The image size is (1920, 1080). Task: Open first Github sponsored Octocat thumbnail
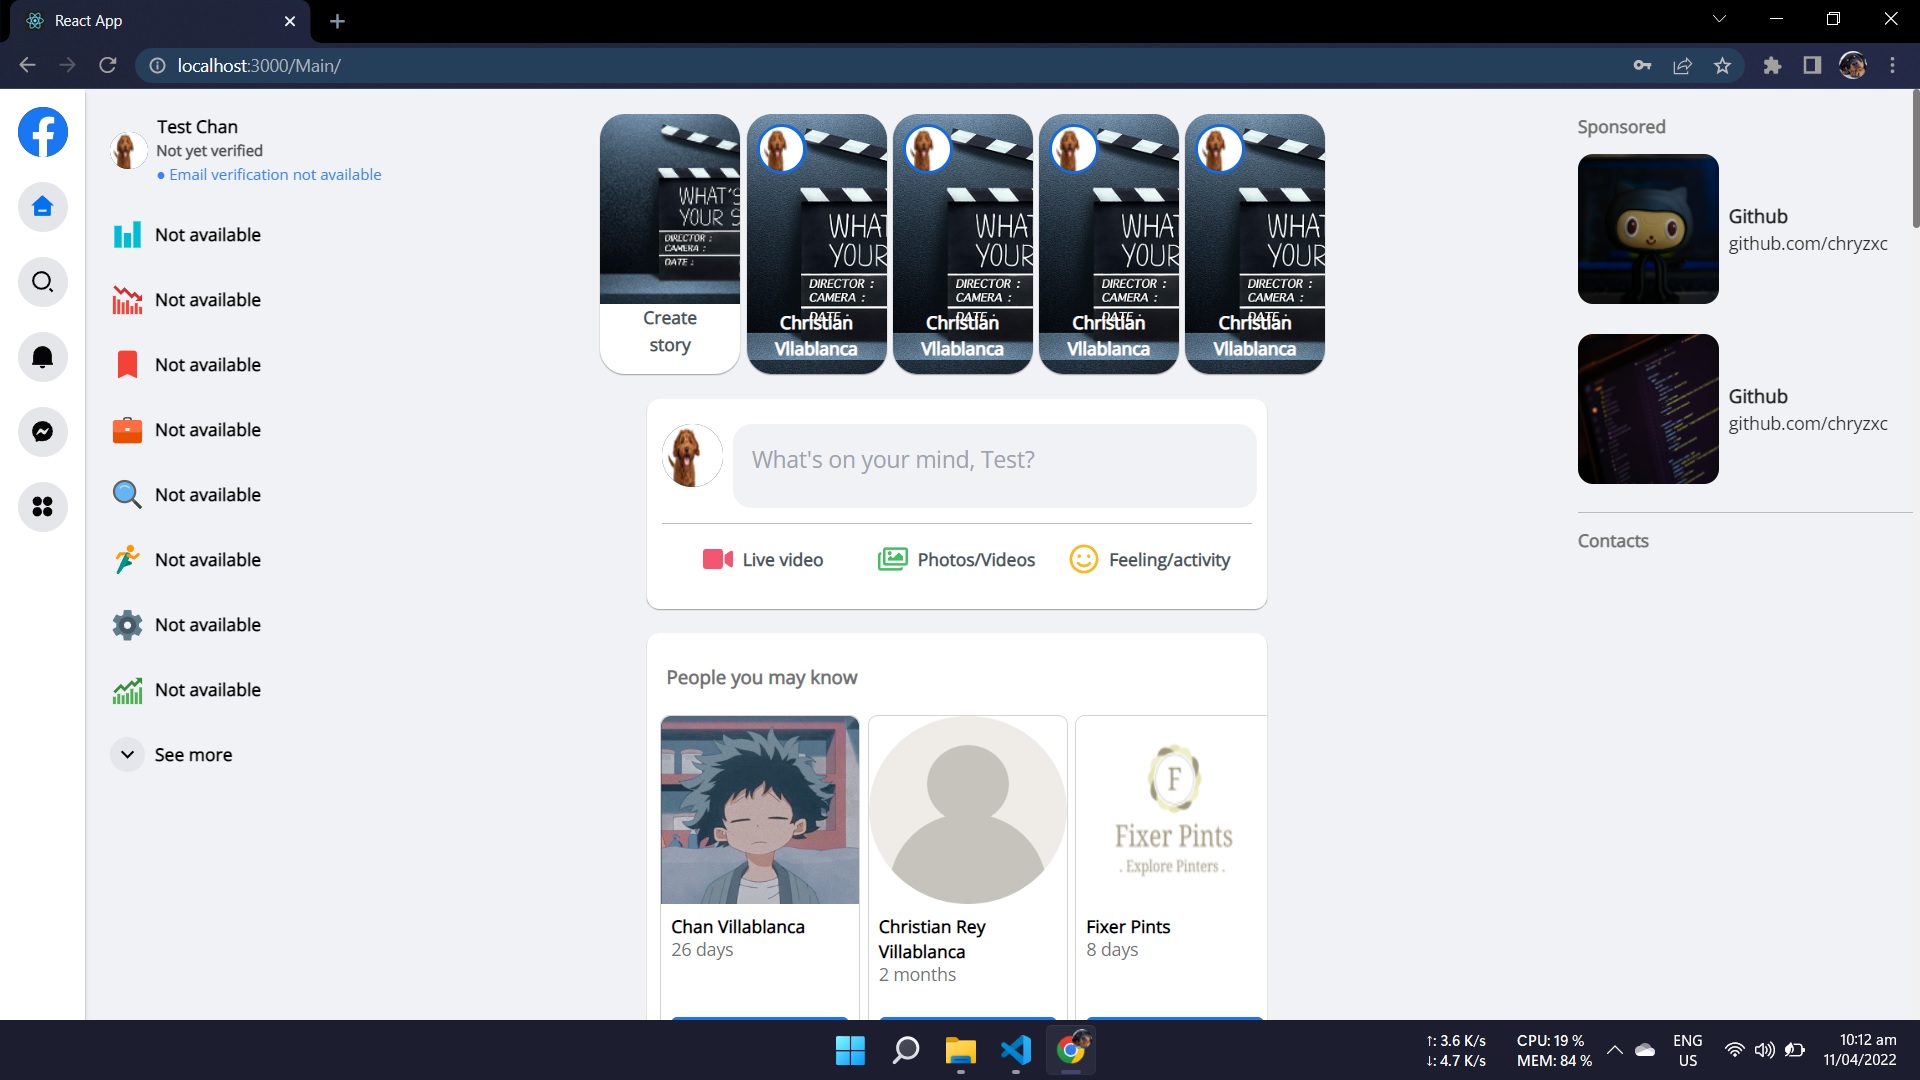point(1648,229)
